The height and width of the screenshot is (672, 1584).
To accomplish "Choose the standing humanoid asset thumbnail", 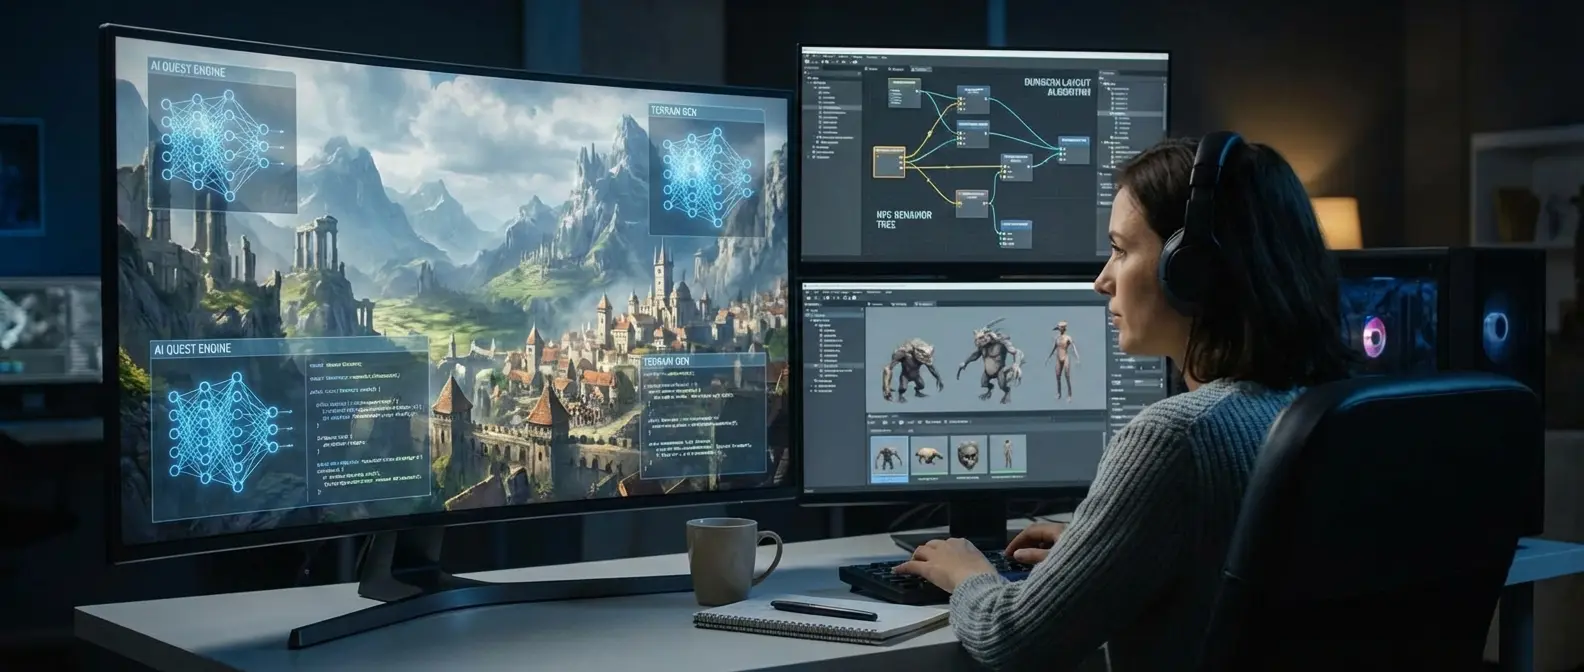I will click(1007, 454).
